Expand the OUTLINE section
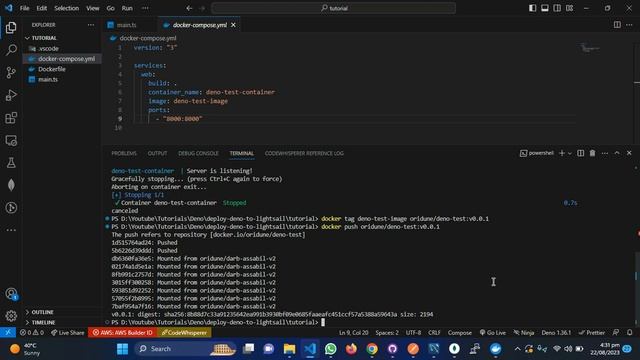Screen dimensions: 640x360 click(x=61, y=312)
